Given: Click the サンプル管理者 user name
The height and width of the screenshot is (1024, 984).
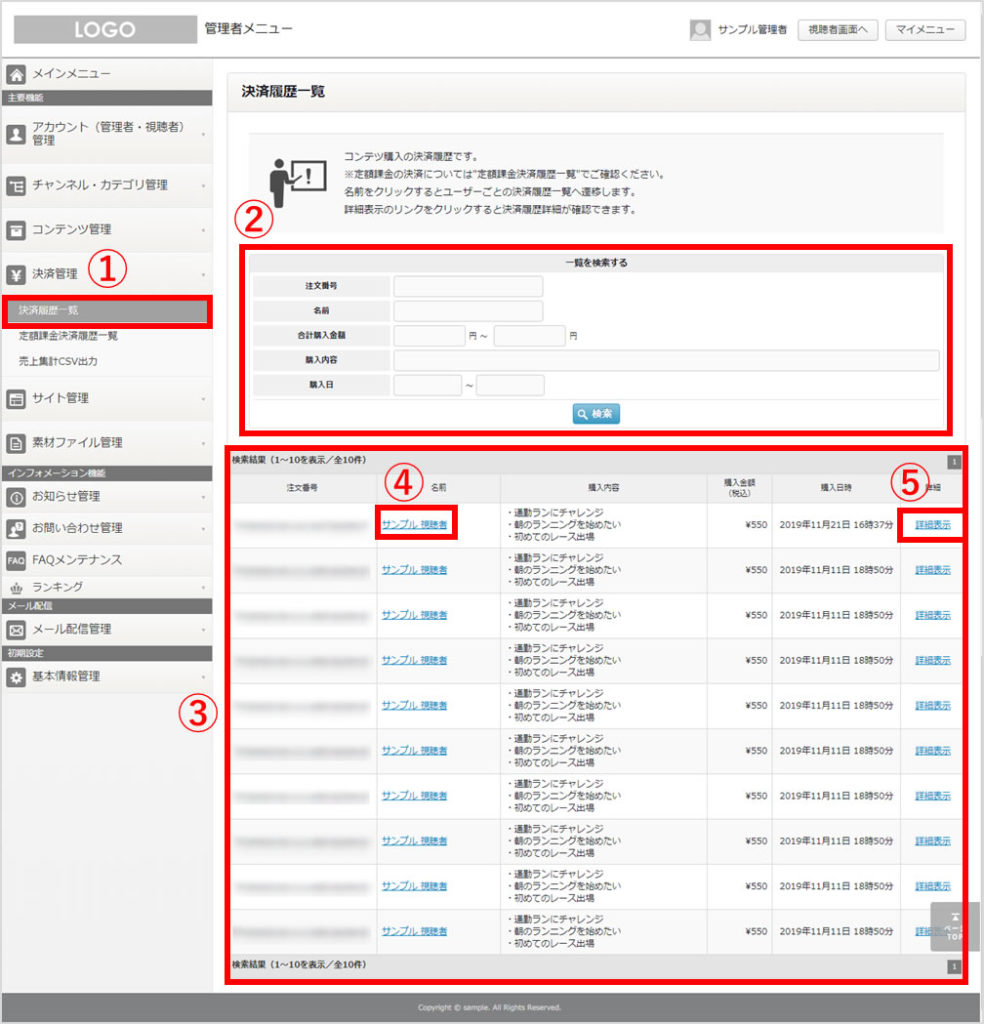Looking at the screenshot, I should coord(752,29).
